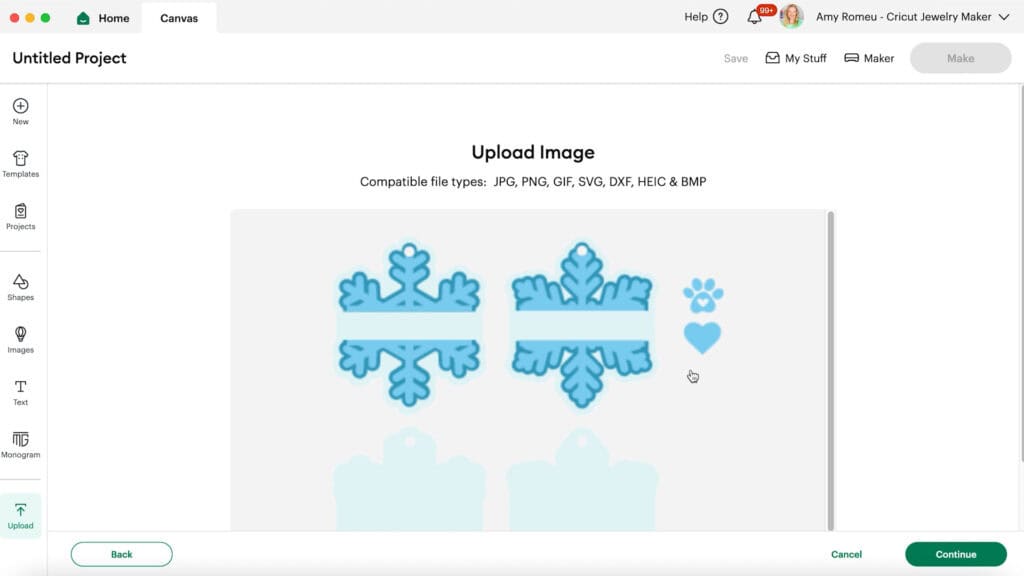The width and height of the screenshot is (1024, 576).
Task: Click the image preview scrollbar
Action: 831,370
